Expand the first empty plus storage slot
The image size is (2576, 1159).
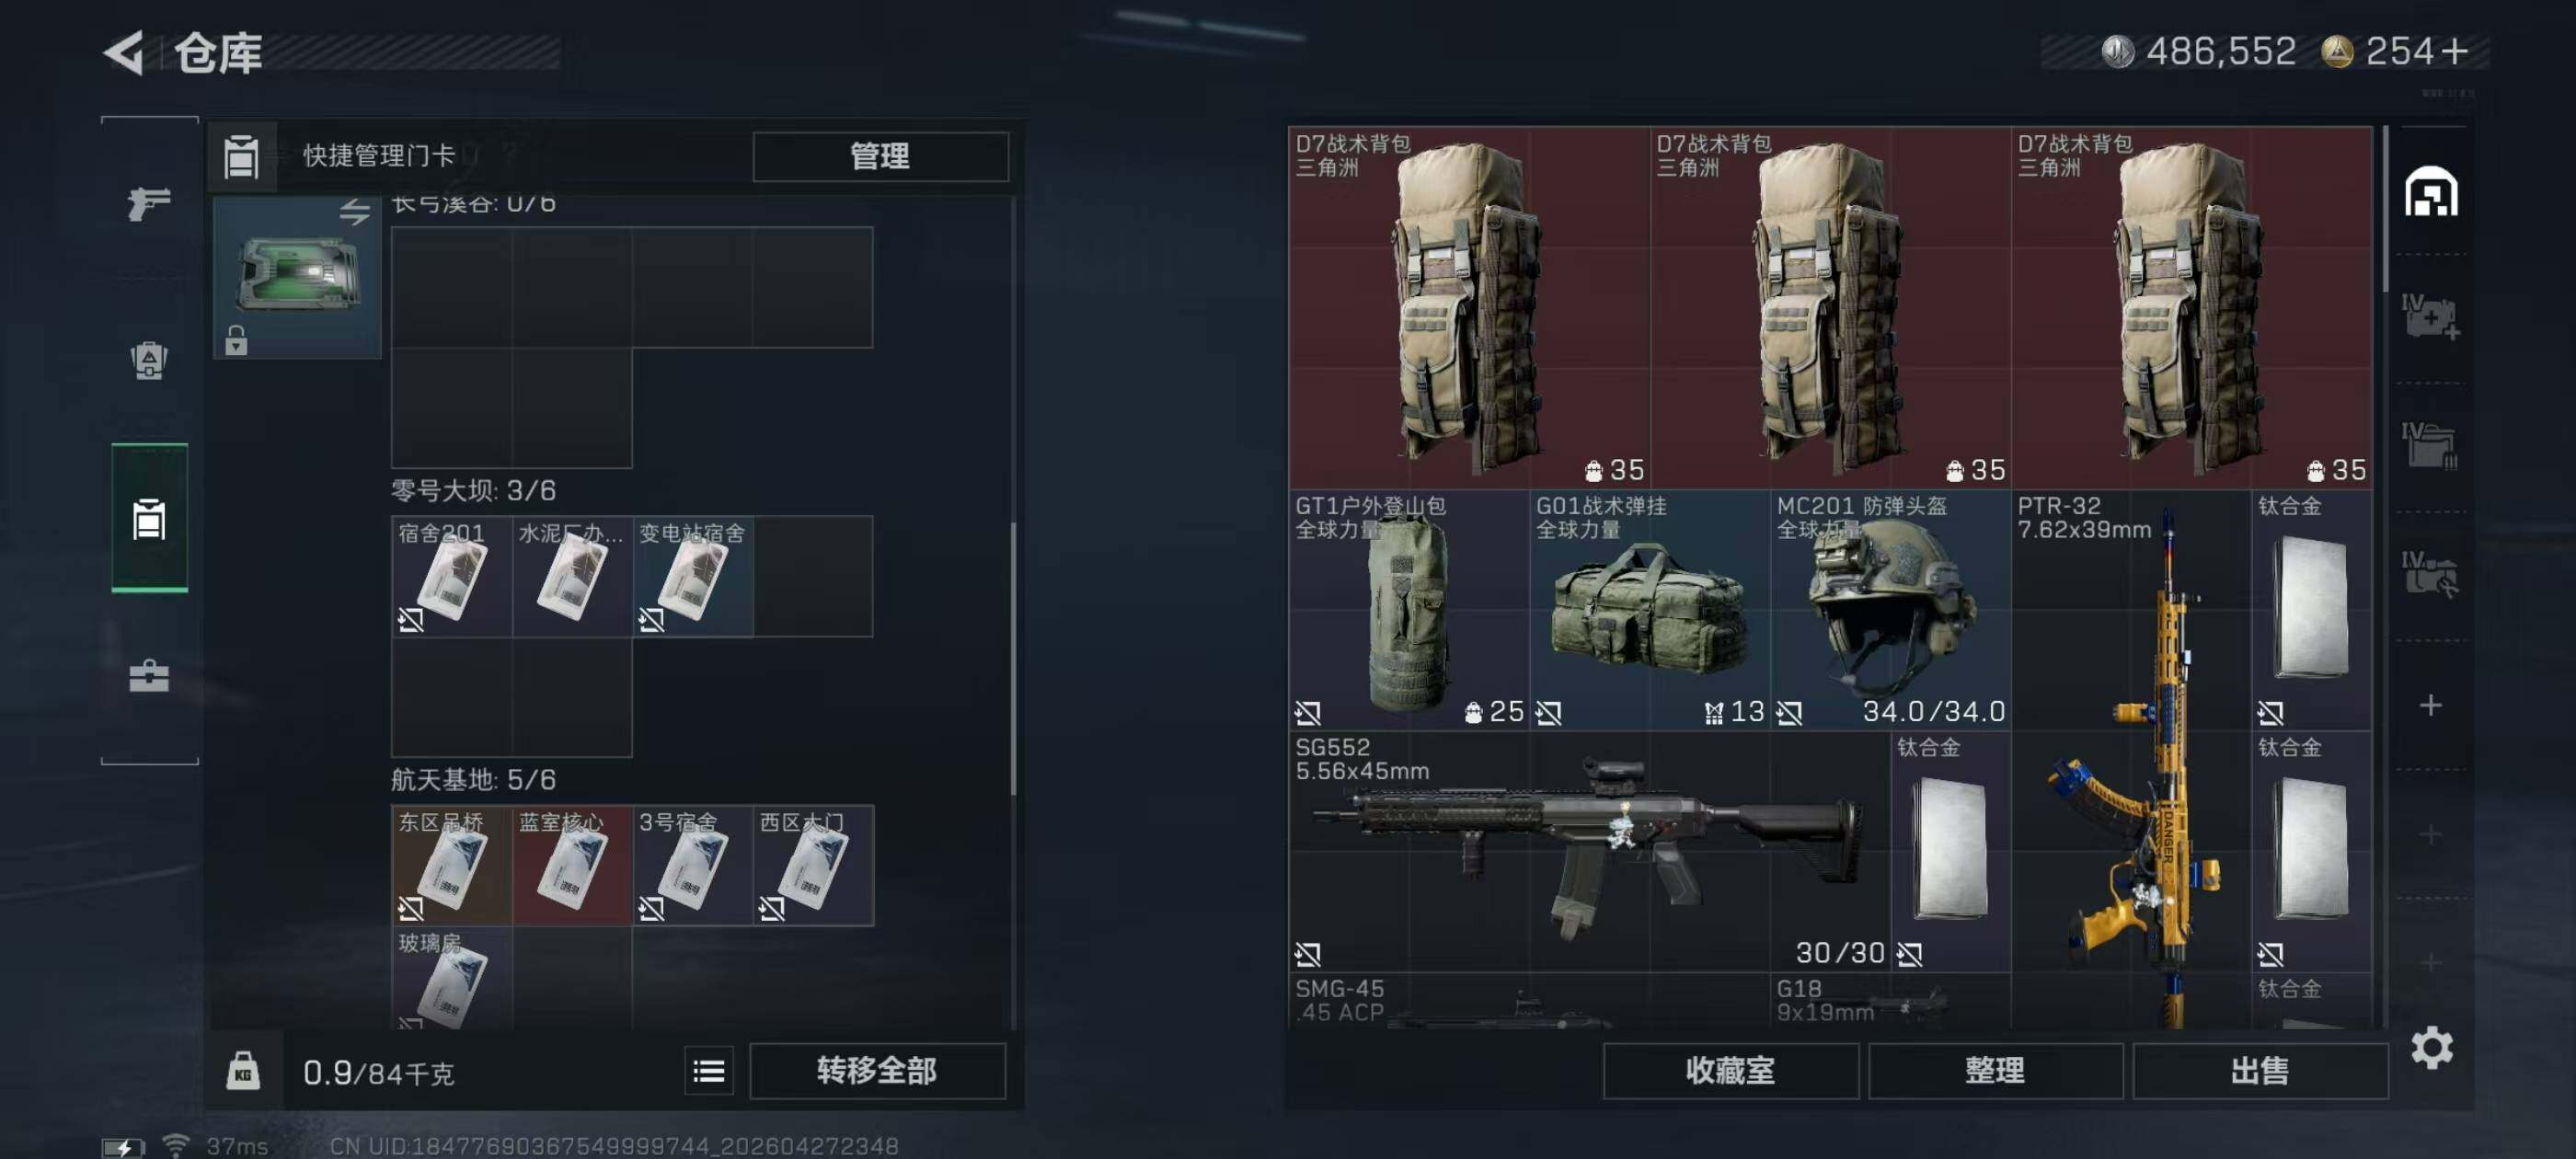2431,705
